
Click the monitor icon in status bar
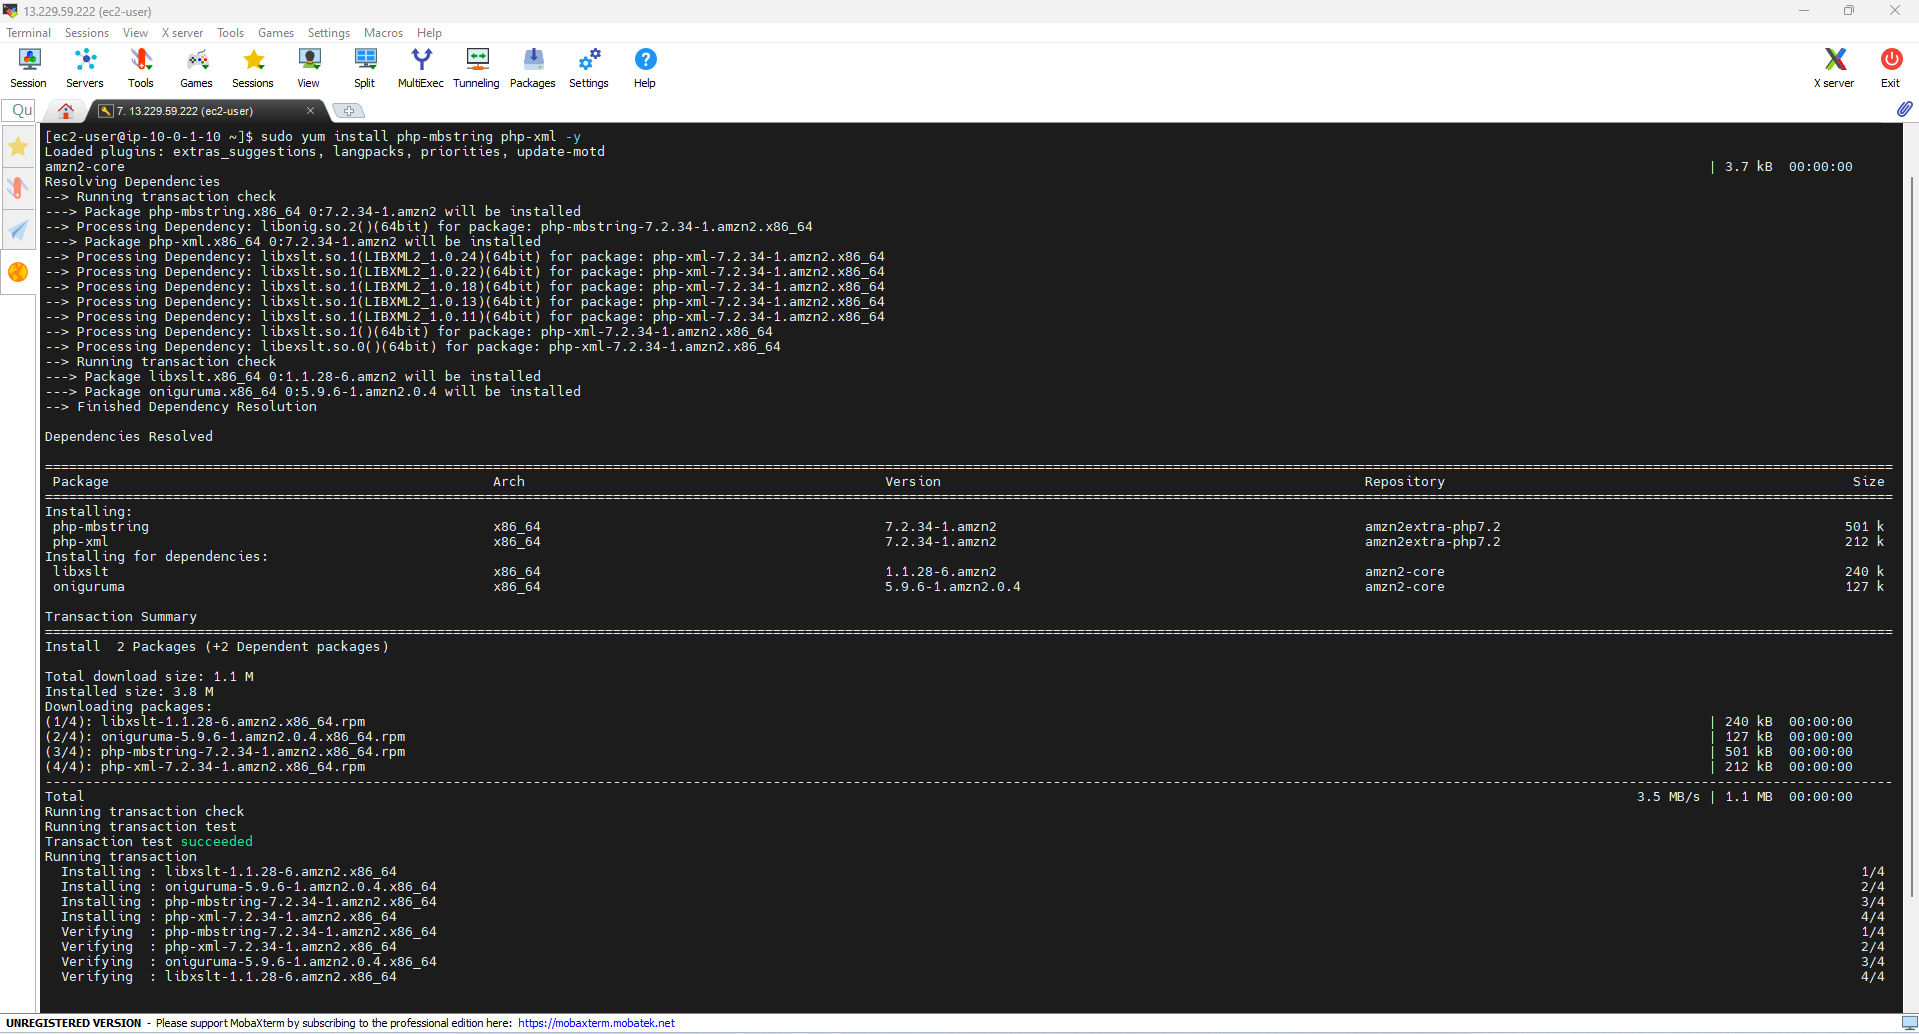(1909, 1023)
